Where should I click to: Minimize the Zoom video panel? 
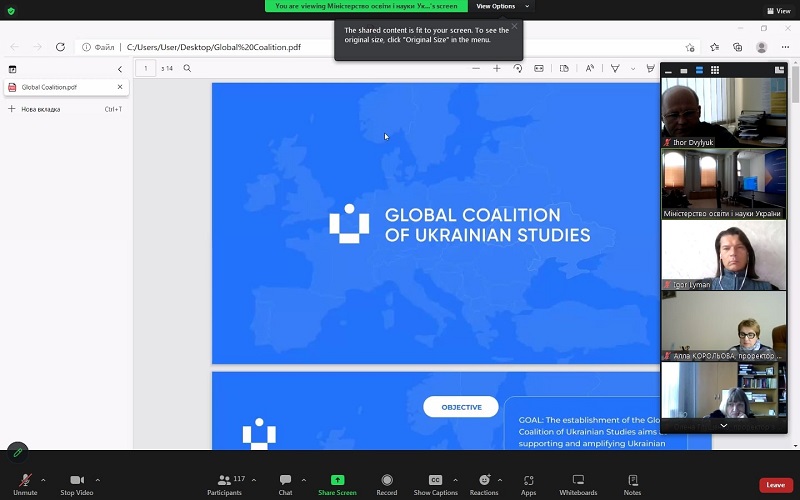(668, 71)
